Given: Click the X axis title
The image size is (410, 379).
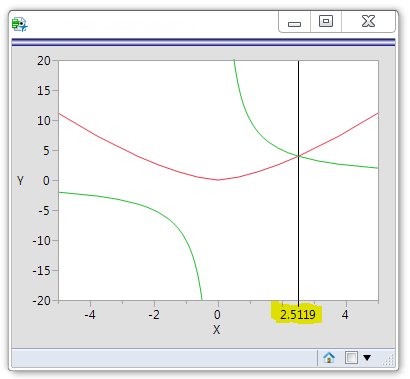Looking at the screenshot, I should click(x=217, y=330).
